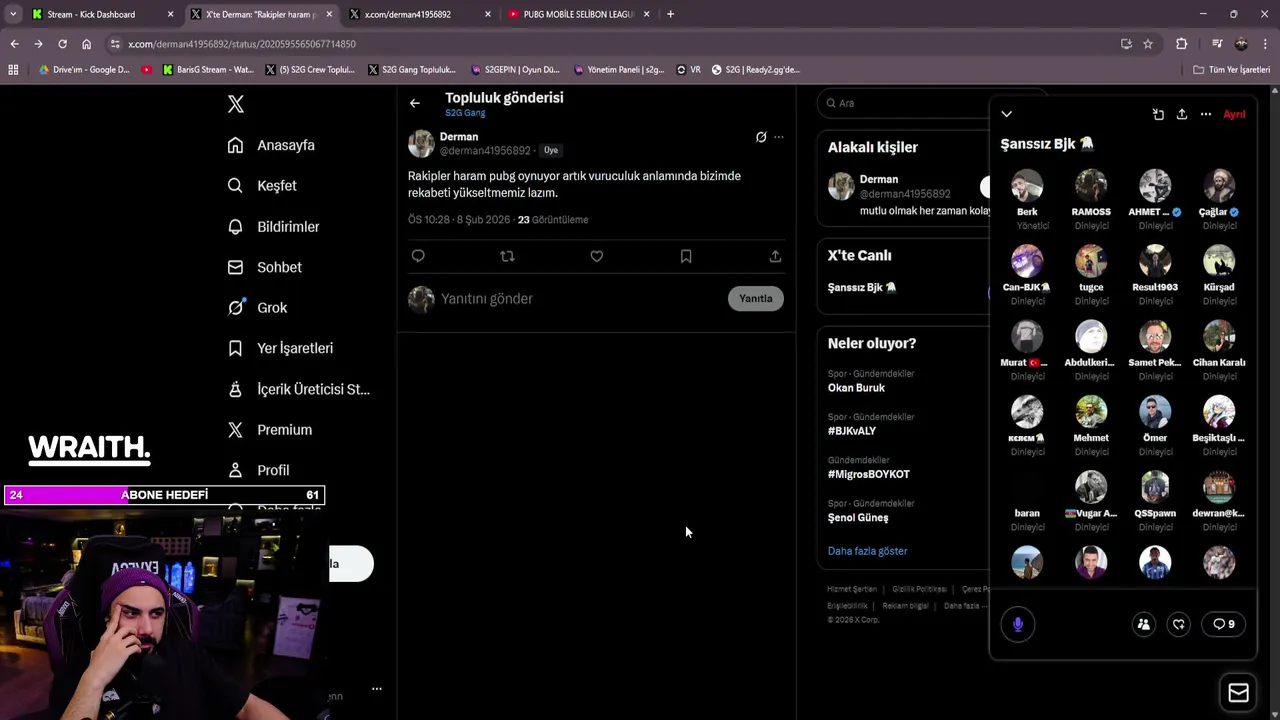The width and height of the screenshot is (1280, 720).
Task: Bookmark page with star icon
Action: [1148, 44]
